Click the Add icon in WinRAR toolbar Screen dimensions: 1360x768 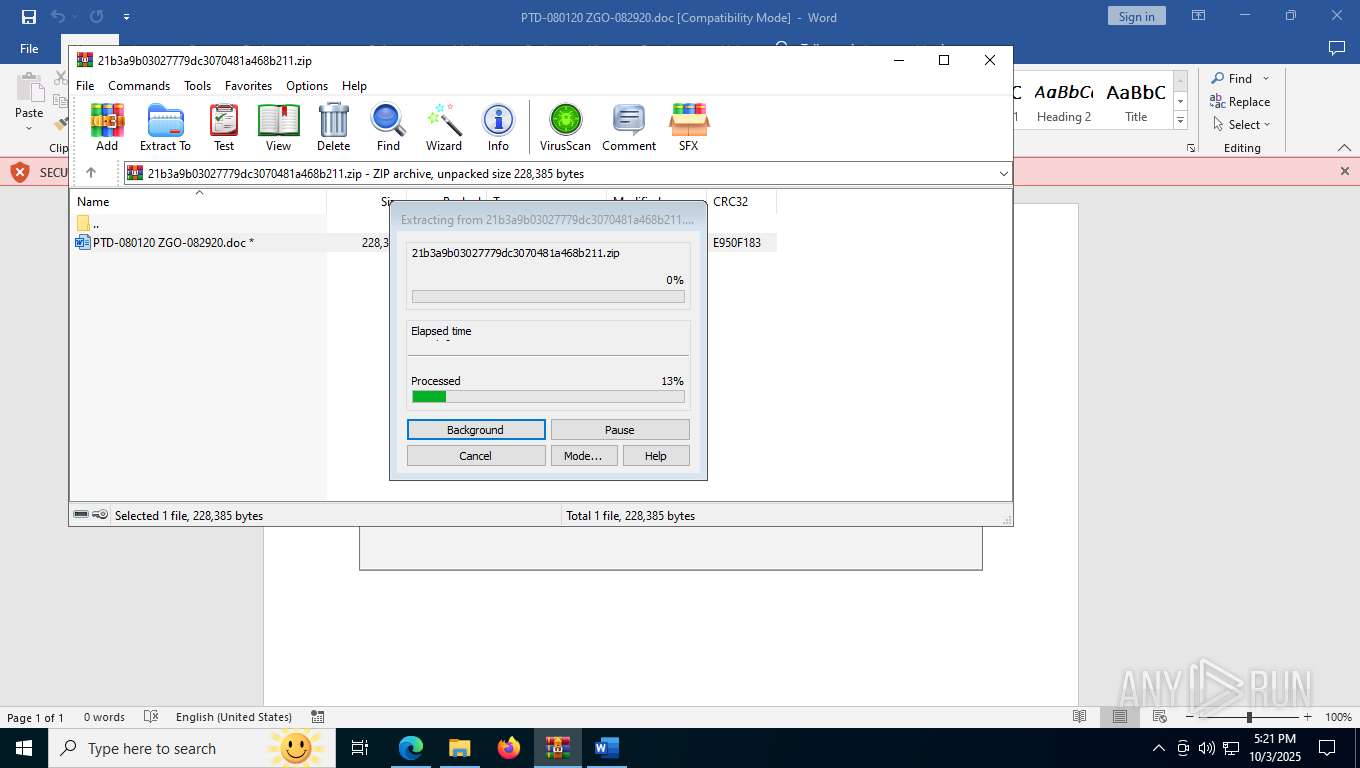point(107,127)
